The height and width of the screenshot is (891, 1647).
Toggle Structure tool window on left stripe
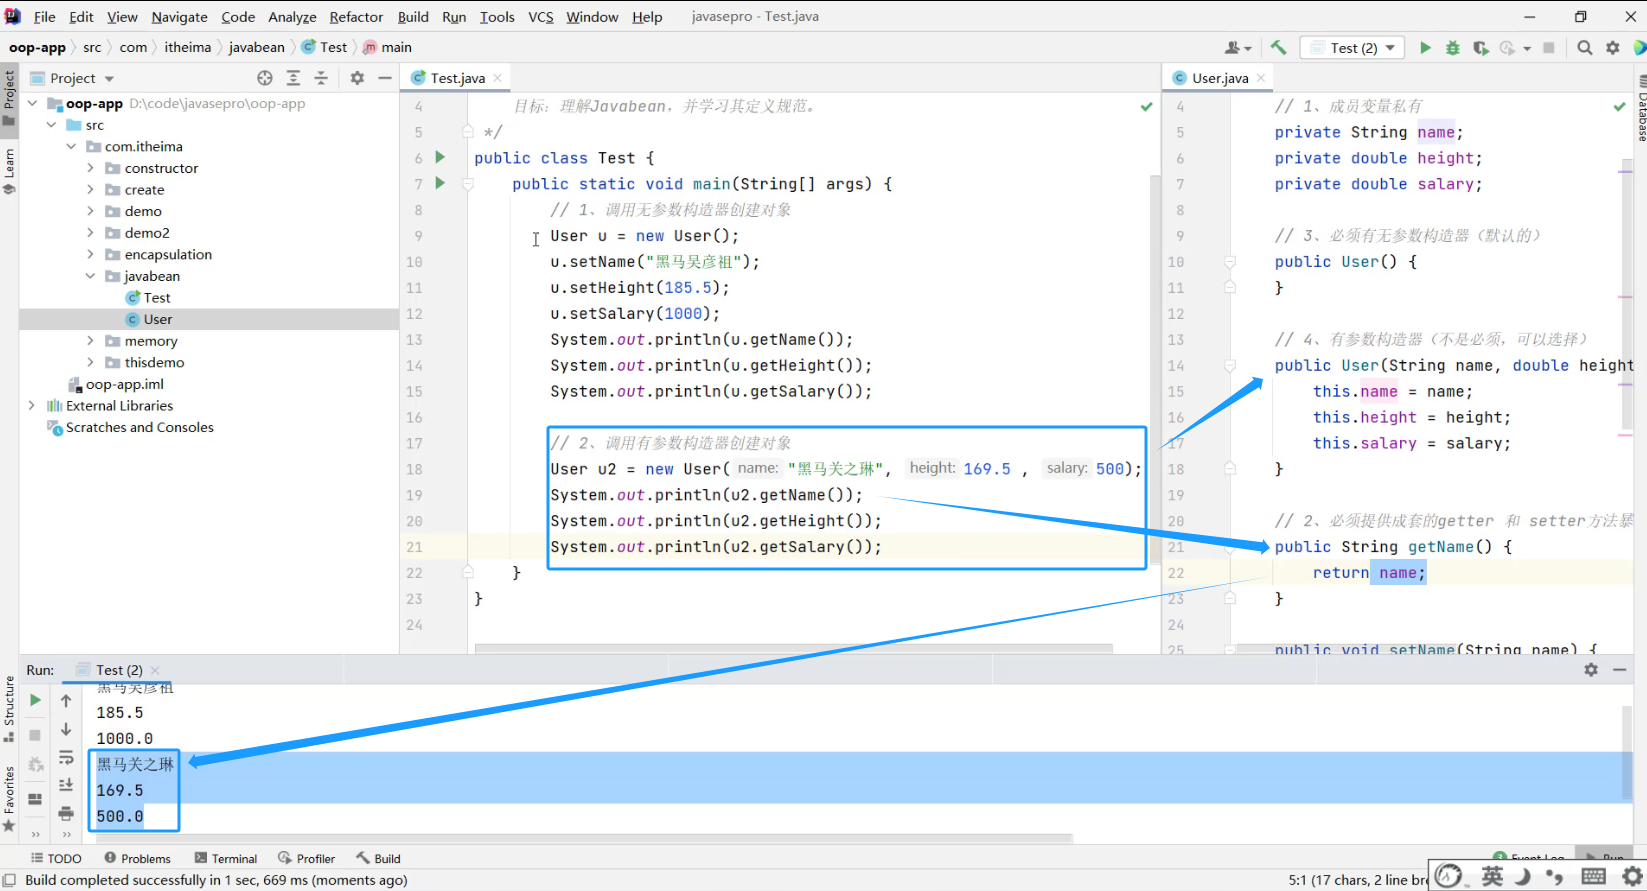click(x=9, y=709)
